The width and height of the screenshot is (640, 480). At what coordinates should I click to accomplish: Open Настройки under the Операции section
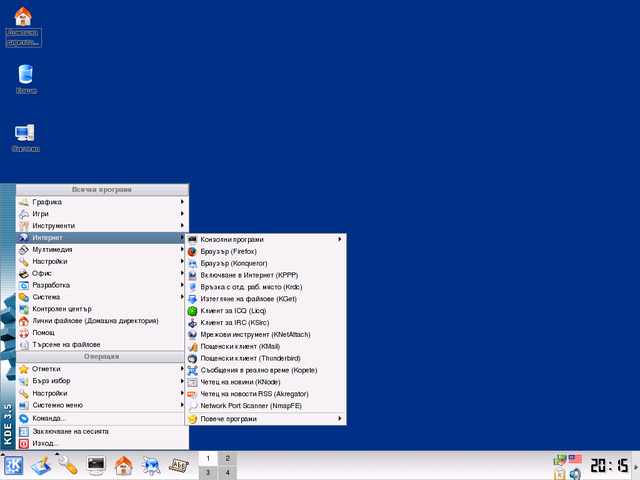pyautogui.click(x=102, y=393)
